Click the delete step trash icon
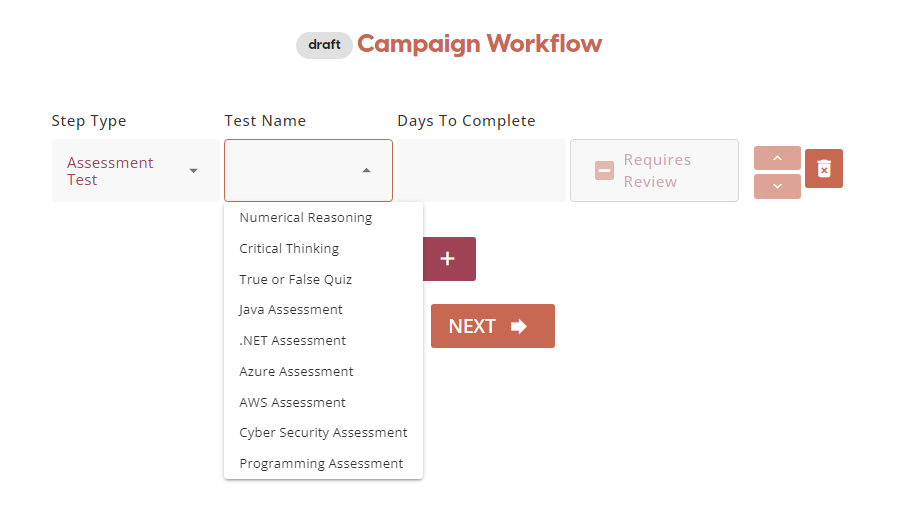 [824, 169]
